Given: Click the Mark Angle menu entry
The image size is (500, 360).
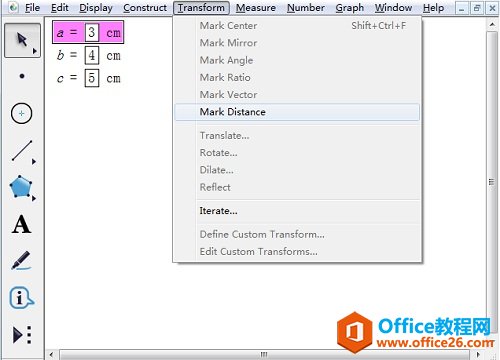Looking at the screenshot, I should pyautogui.click(x=297, y=60).
